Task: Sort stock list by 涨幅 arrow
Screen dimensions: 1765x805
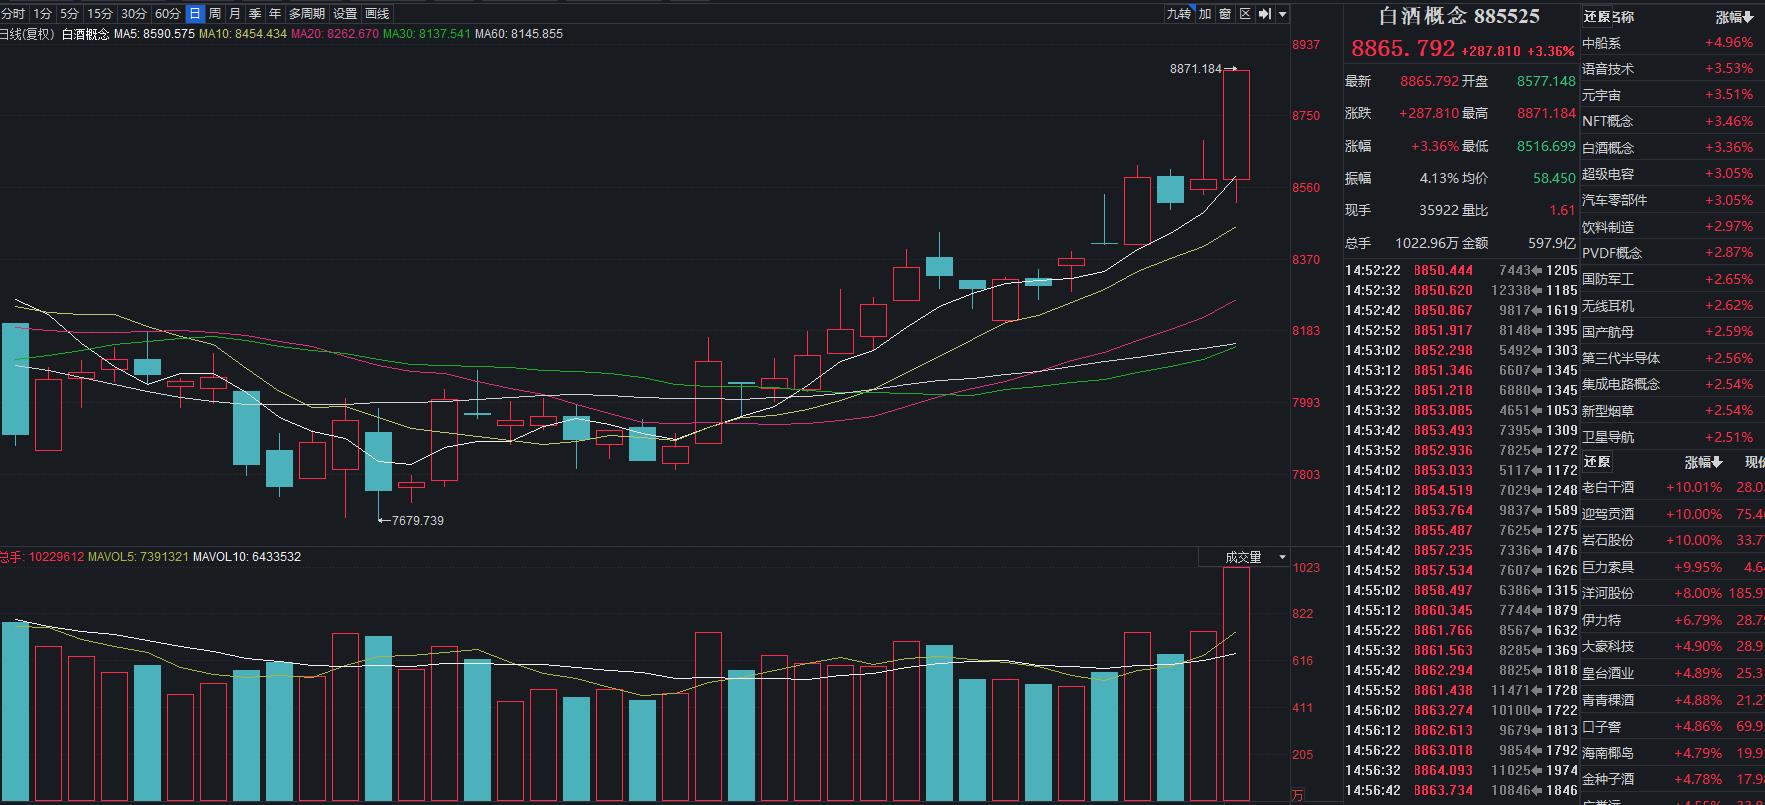Action: click(x=1704, y=462)
